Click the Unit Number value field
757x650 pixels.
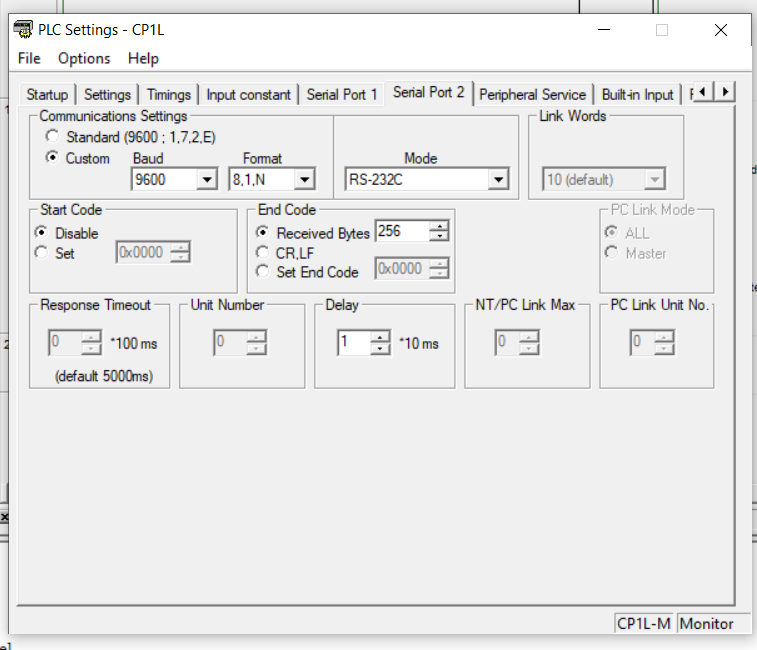coord(230,342)
